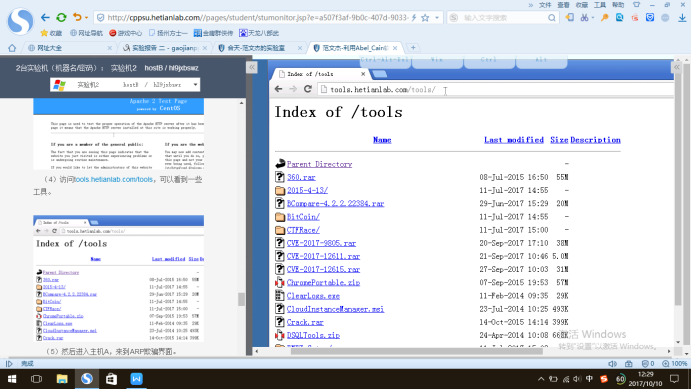
Task: Open the 工具 menu
Action: [x=600, y=5]
